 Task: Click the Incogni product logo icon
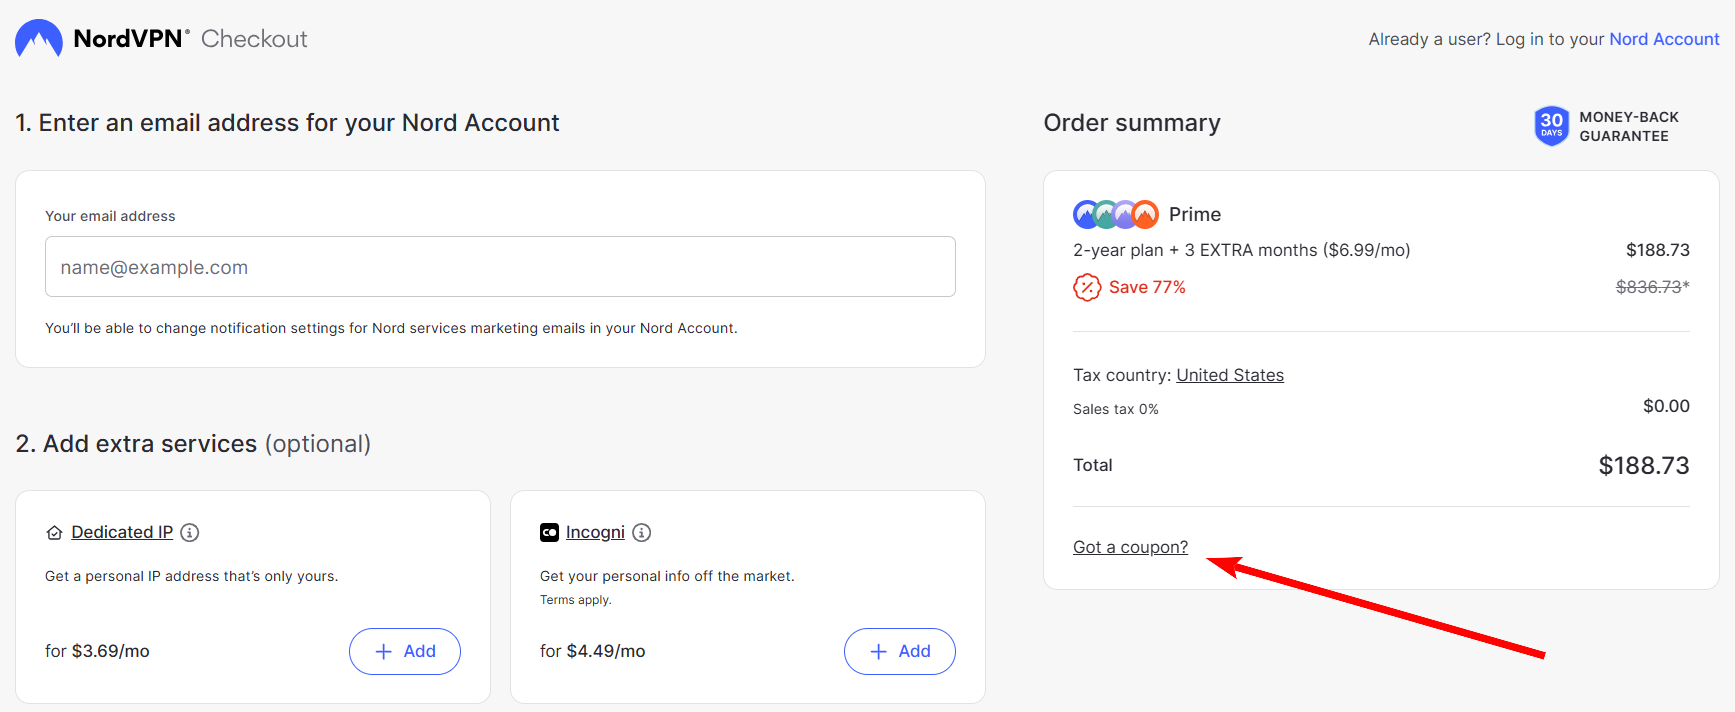click(549, 532)
